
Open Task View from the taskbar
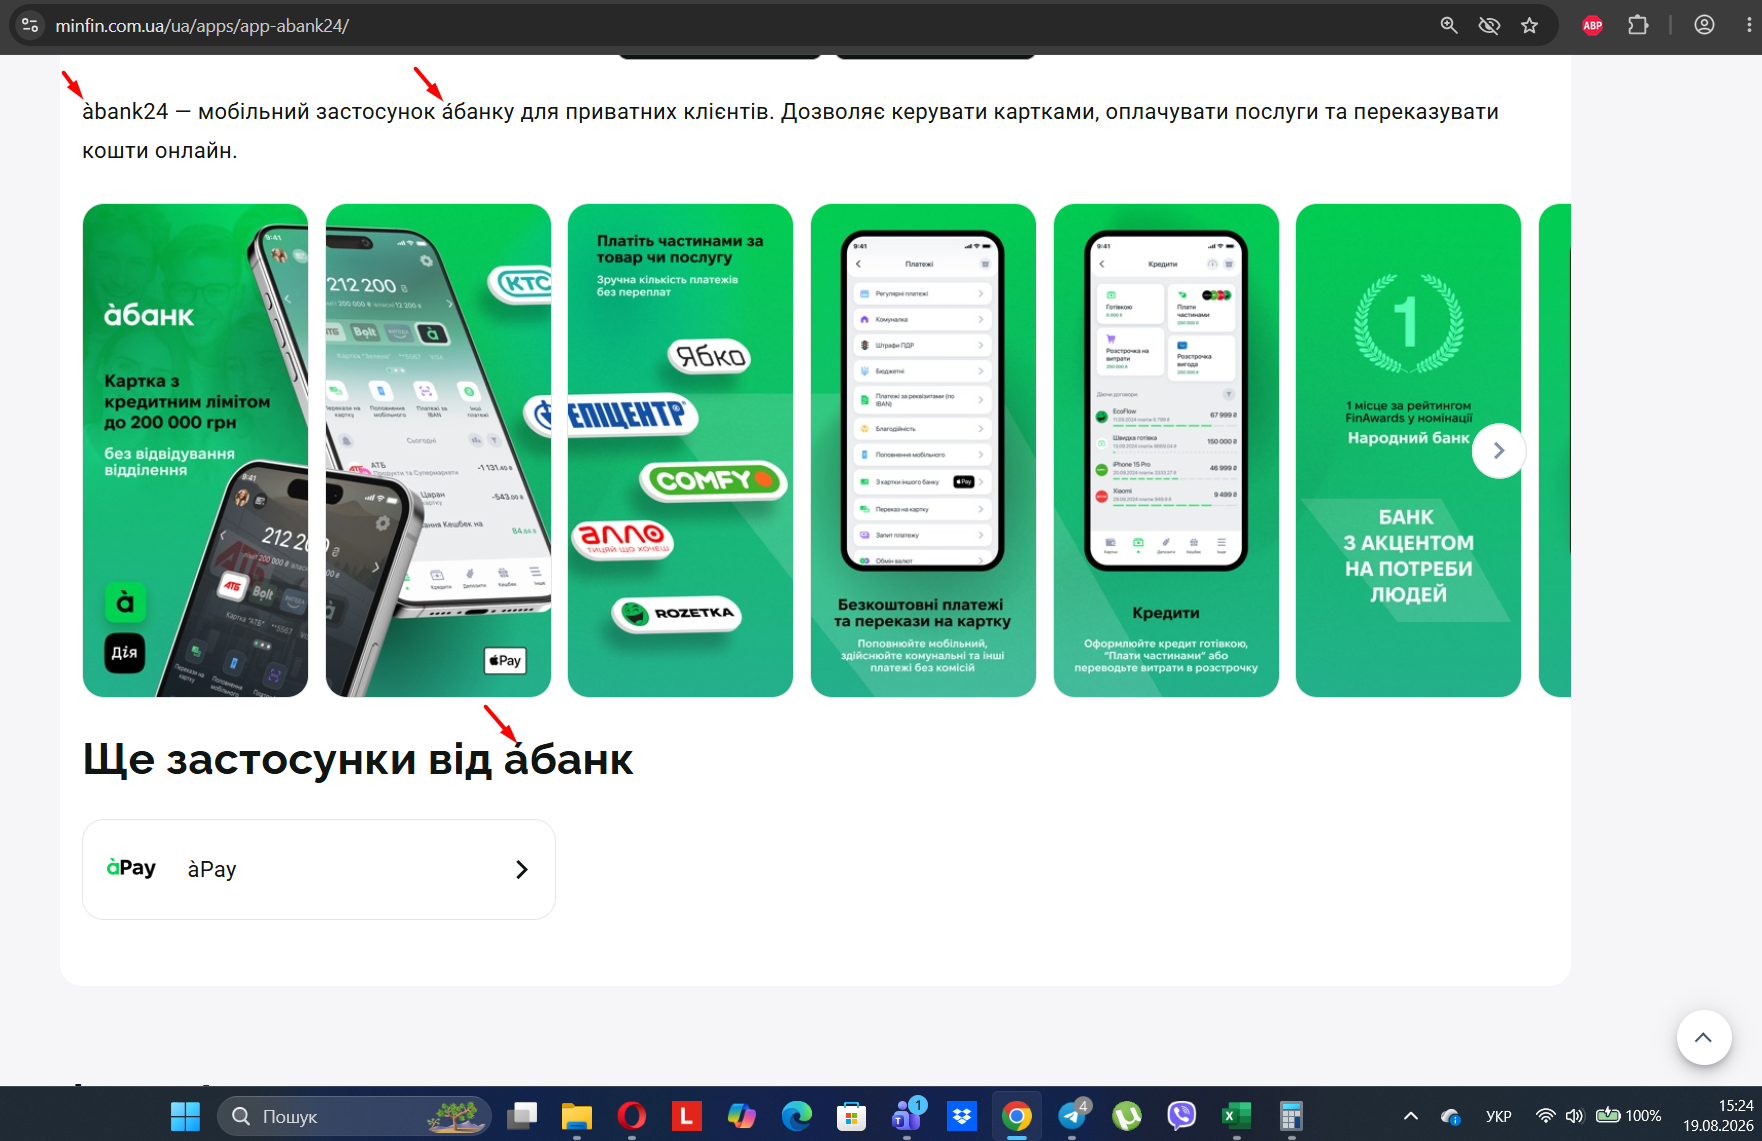click(522, 1116)
